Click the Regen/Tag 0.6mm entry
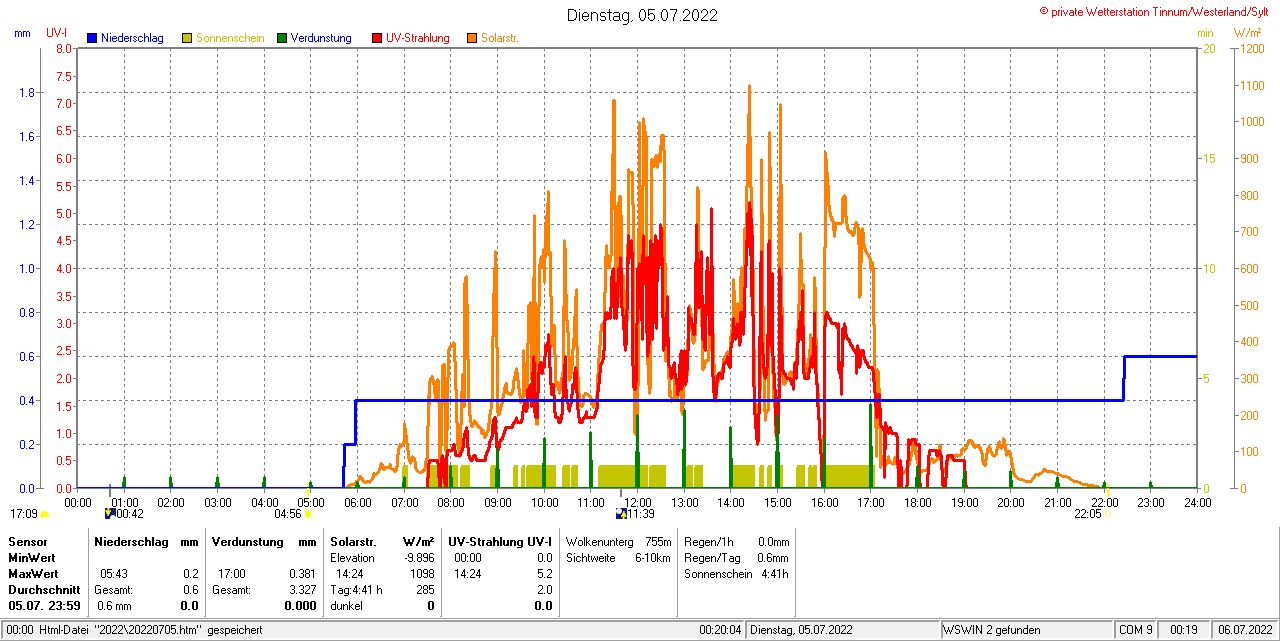Screen dimensions: 1280x641 coord(736,557)
